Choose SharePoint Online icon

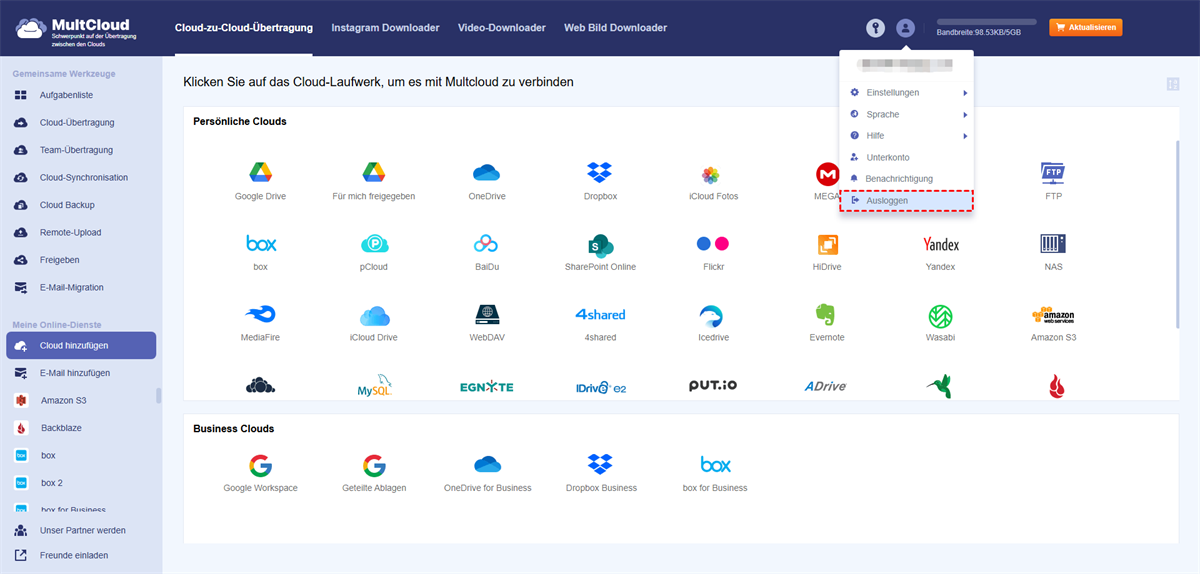point(600,245)
